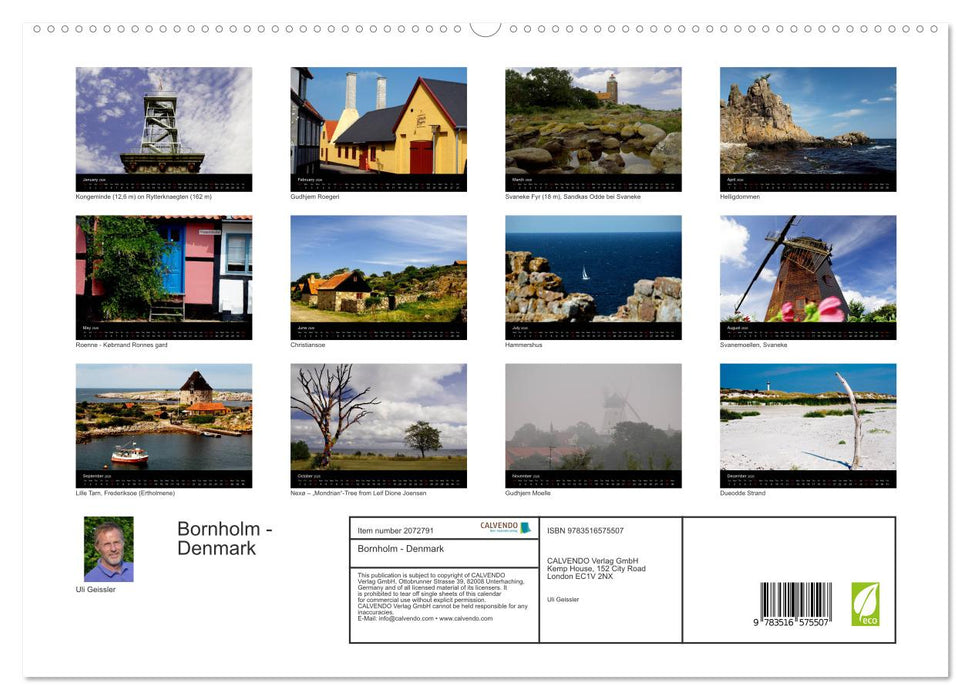Click the December calendar strip under Dueodde Strand
Image resolution: width=971 pixels, height=700 pixels.
pyautogui.click(x=808, y=477)
